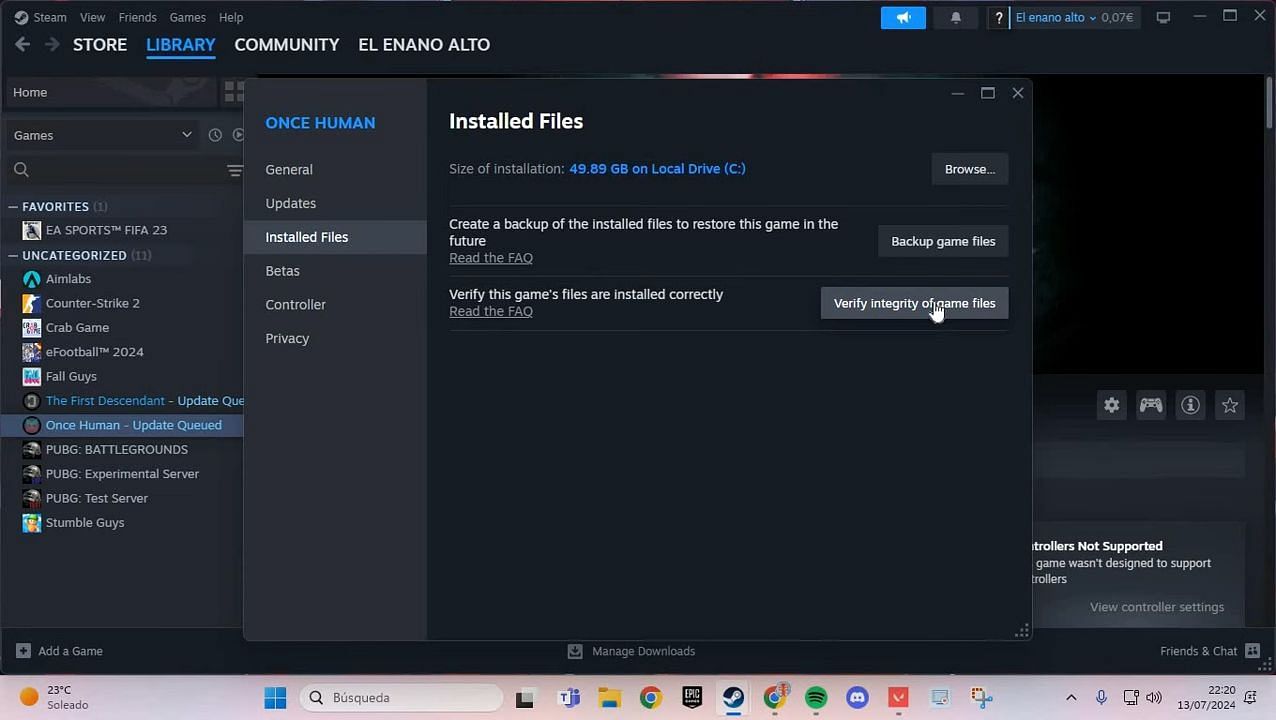Click Stumble Guys game icon
Screen dimensions: 1276x720
tap(32, 522)
